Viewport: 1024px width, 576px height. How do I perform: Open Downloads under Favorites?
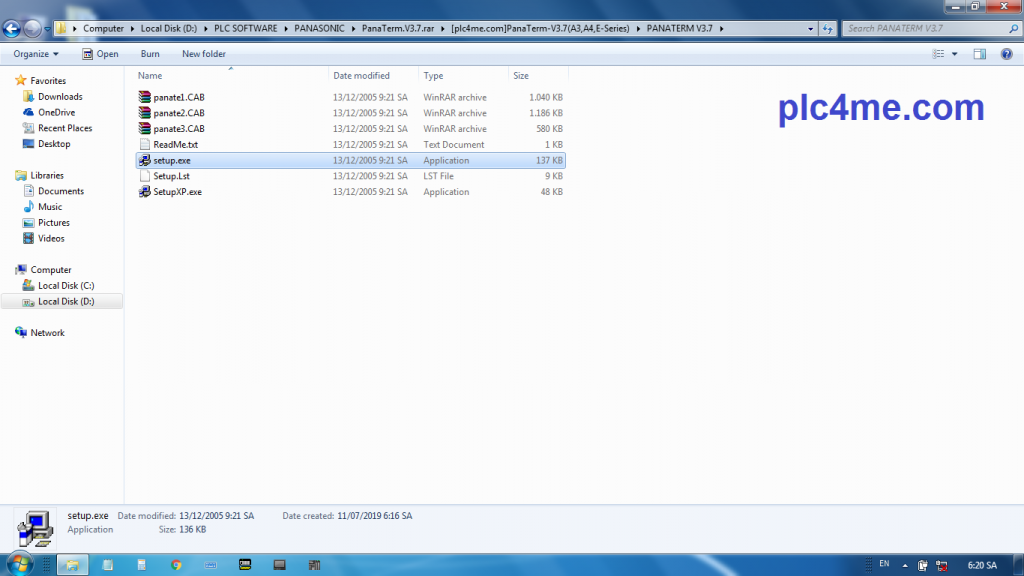coord(60,97)
